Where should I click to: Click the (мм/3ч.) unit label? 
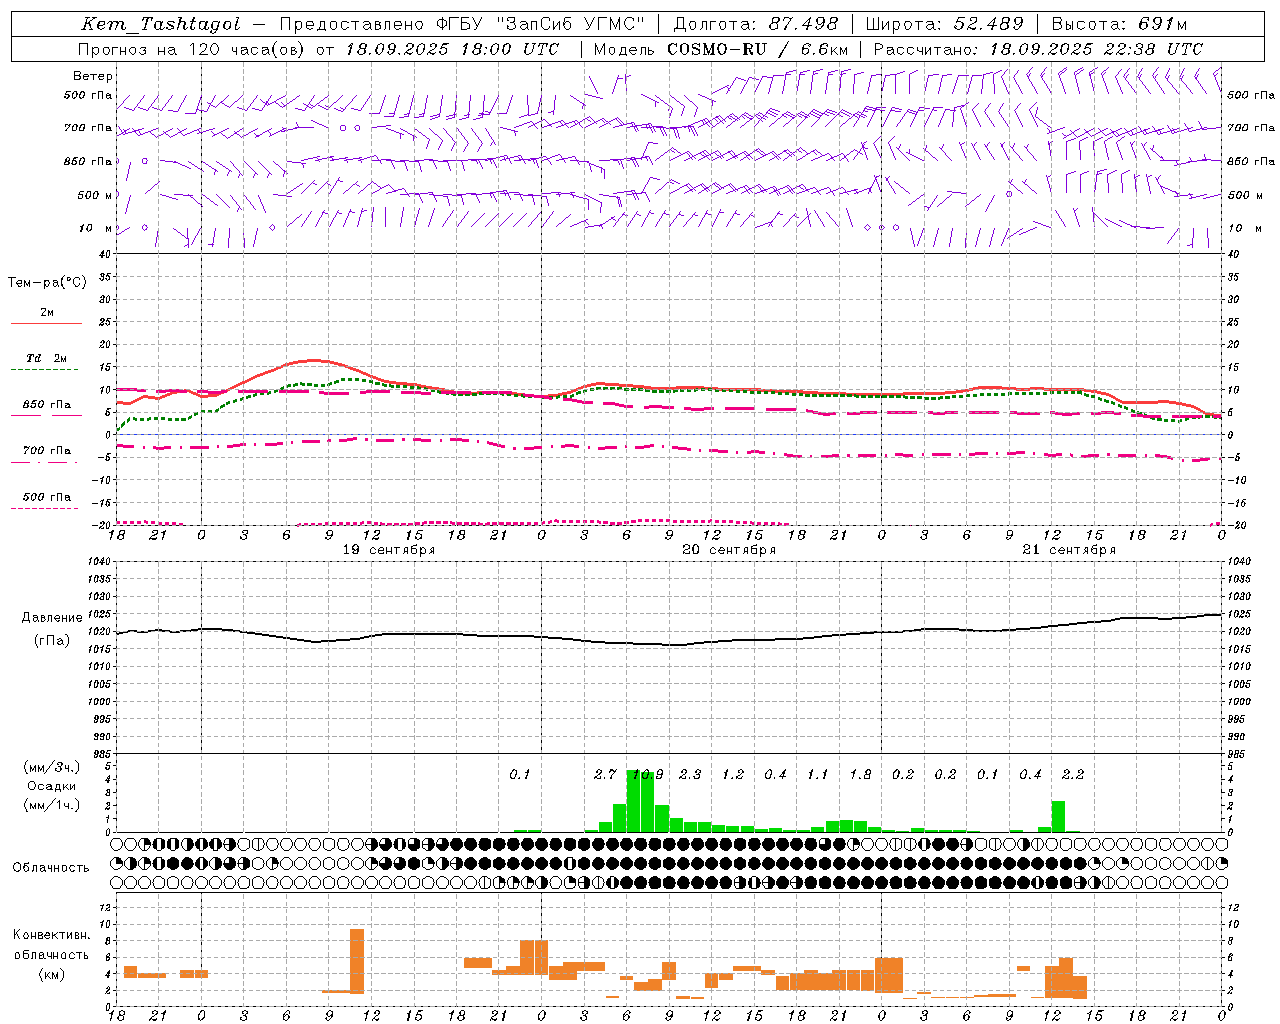[x=51, y=767]
